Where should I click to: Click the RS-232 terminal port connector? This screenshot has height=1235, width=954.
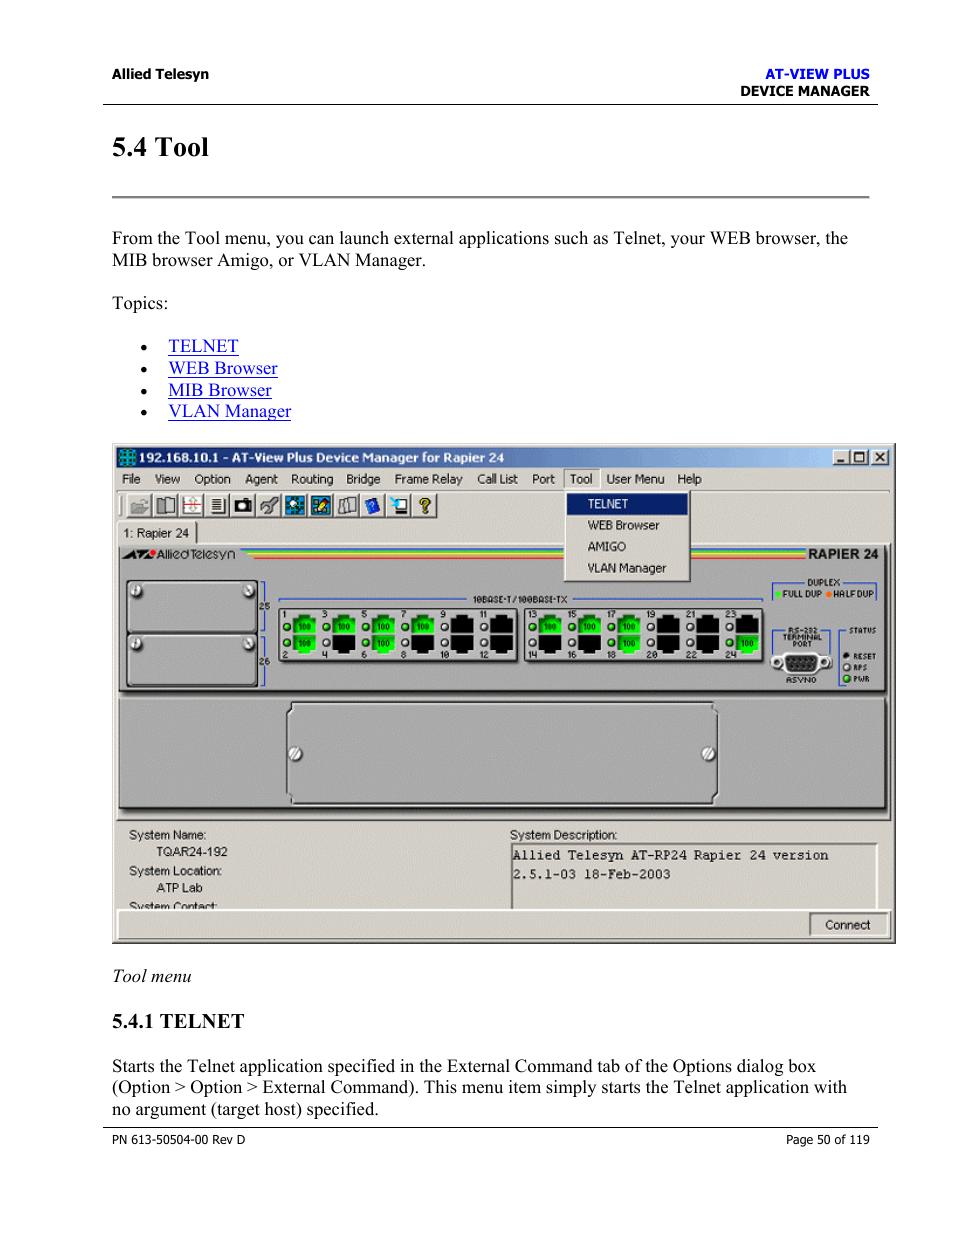[x=801, y=663]
